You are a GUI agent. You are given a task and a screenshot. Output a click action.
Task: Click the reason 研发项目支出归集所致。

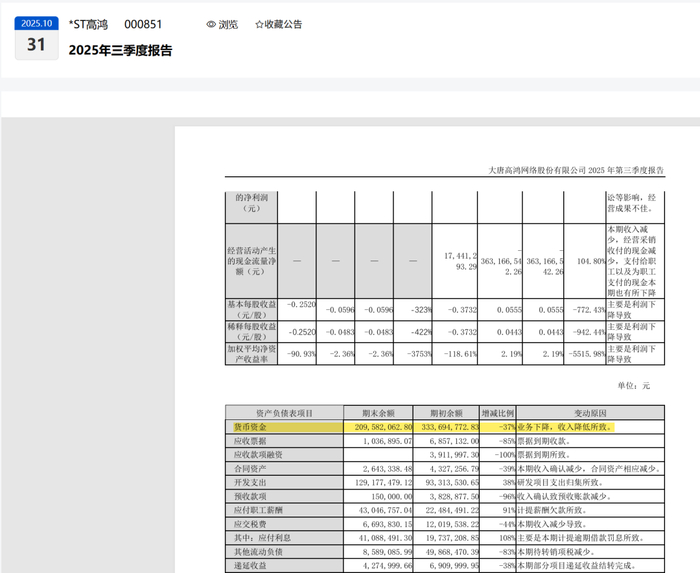[561, 482]
